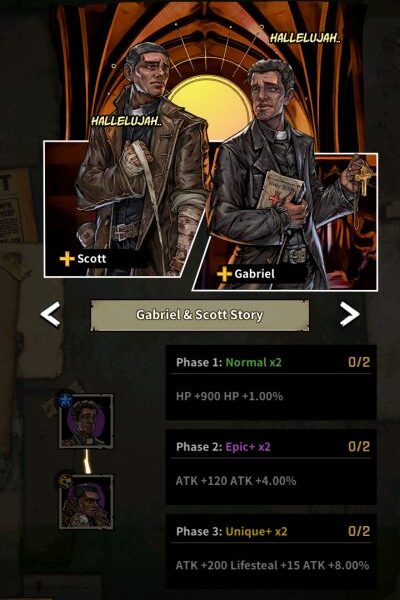Go to next story with right arrow
This screenshot has height=600, width=400.
click(349, 314)
